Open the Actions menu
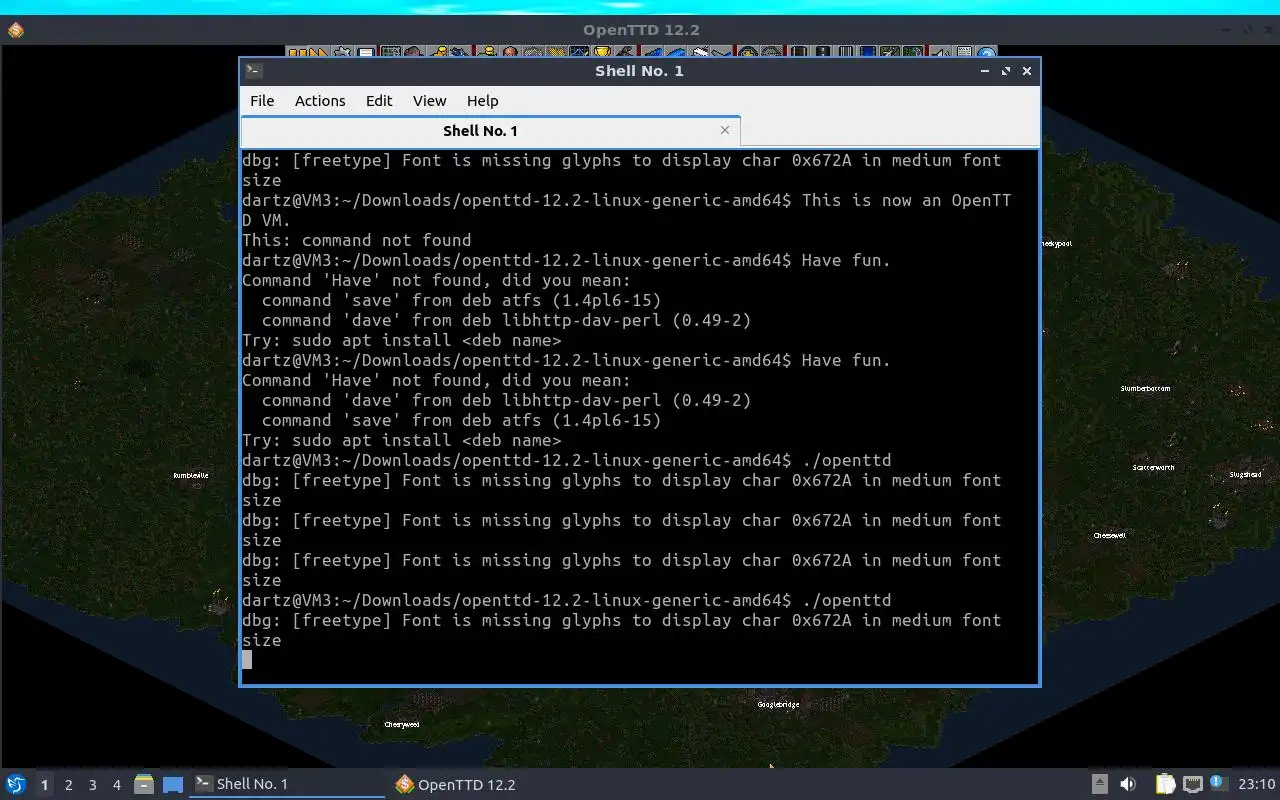 320,101
